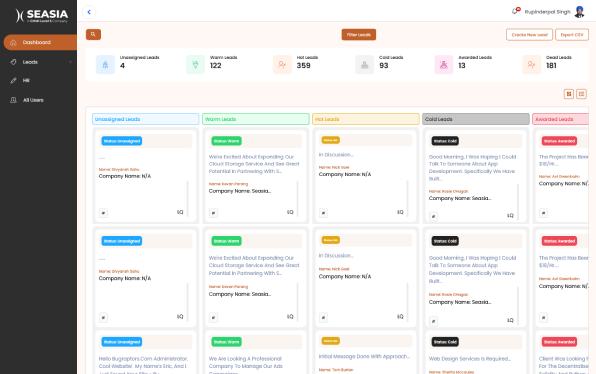
Task: Click Warm Leads count 122
Action: [x=216, y=66]
